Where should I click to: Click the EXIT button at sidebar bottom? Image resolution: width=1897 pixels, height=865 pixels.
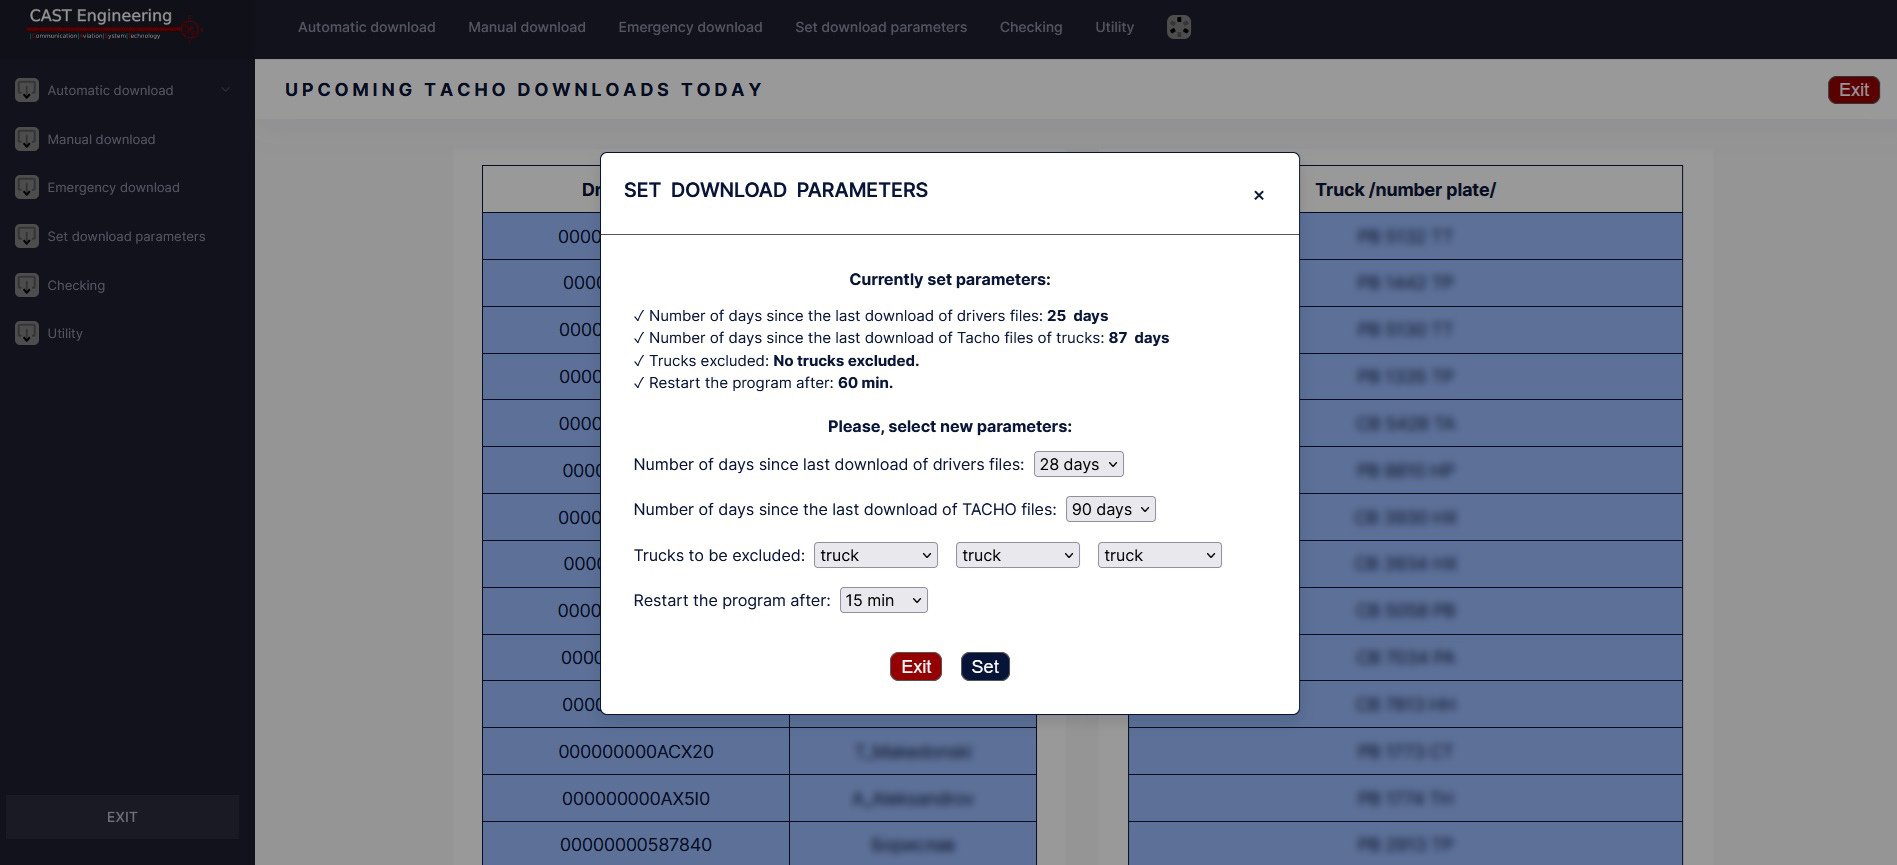[122, 817]
